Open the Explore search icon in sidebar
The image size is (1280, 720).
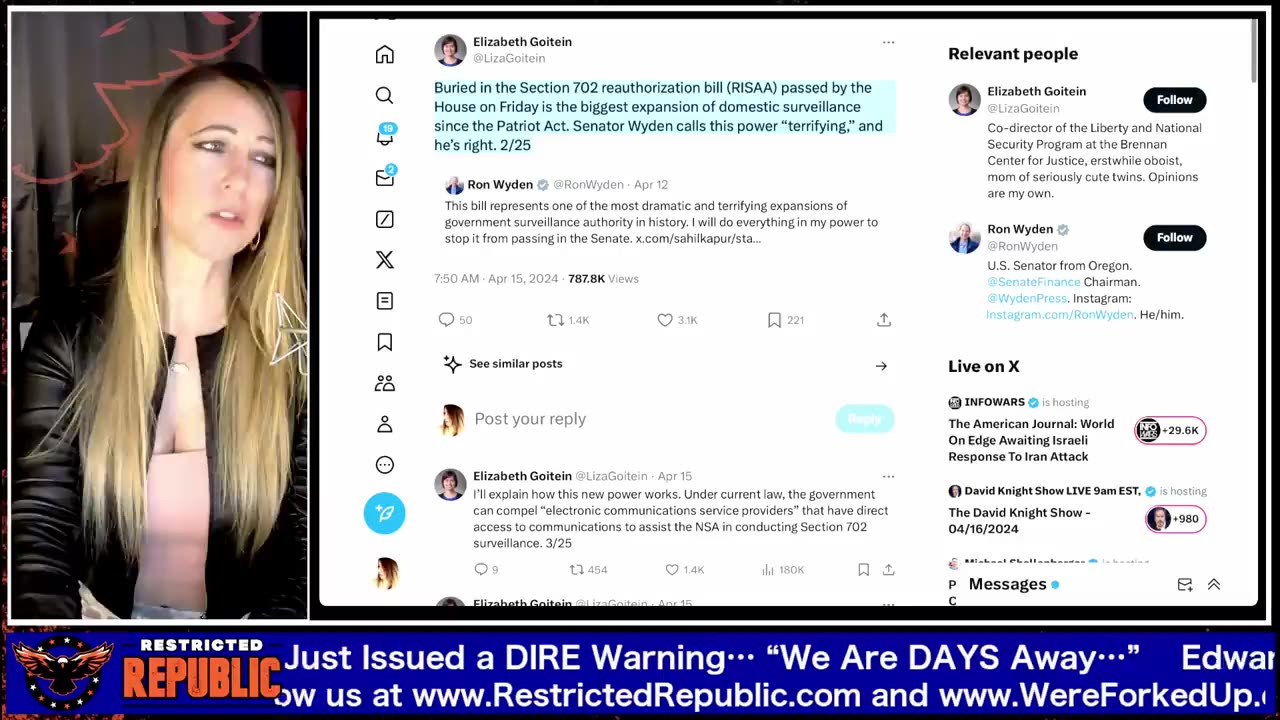pyautogui.click(x=384, y=95)
